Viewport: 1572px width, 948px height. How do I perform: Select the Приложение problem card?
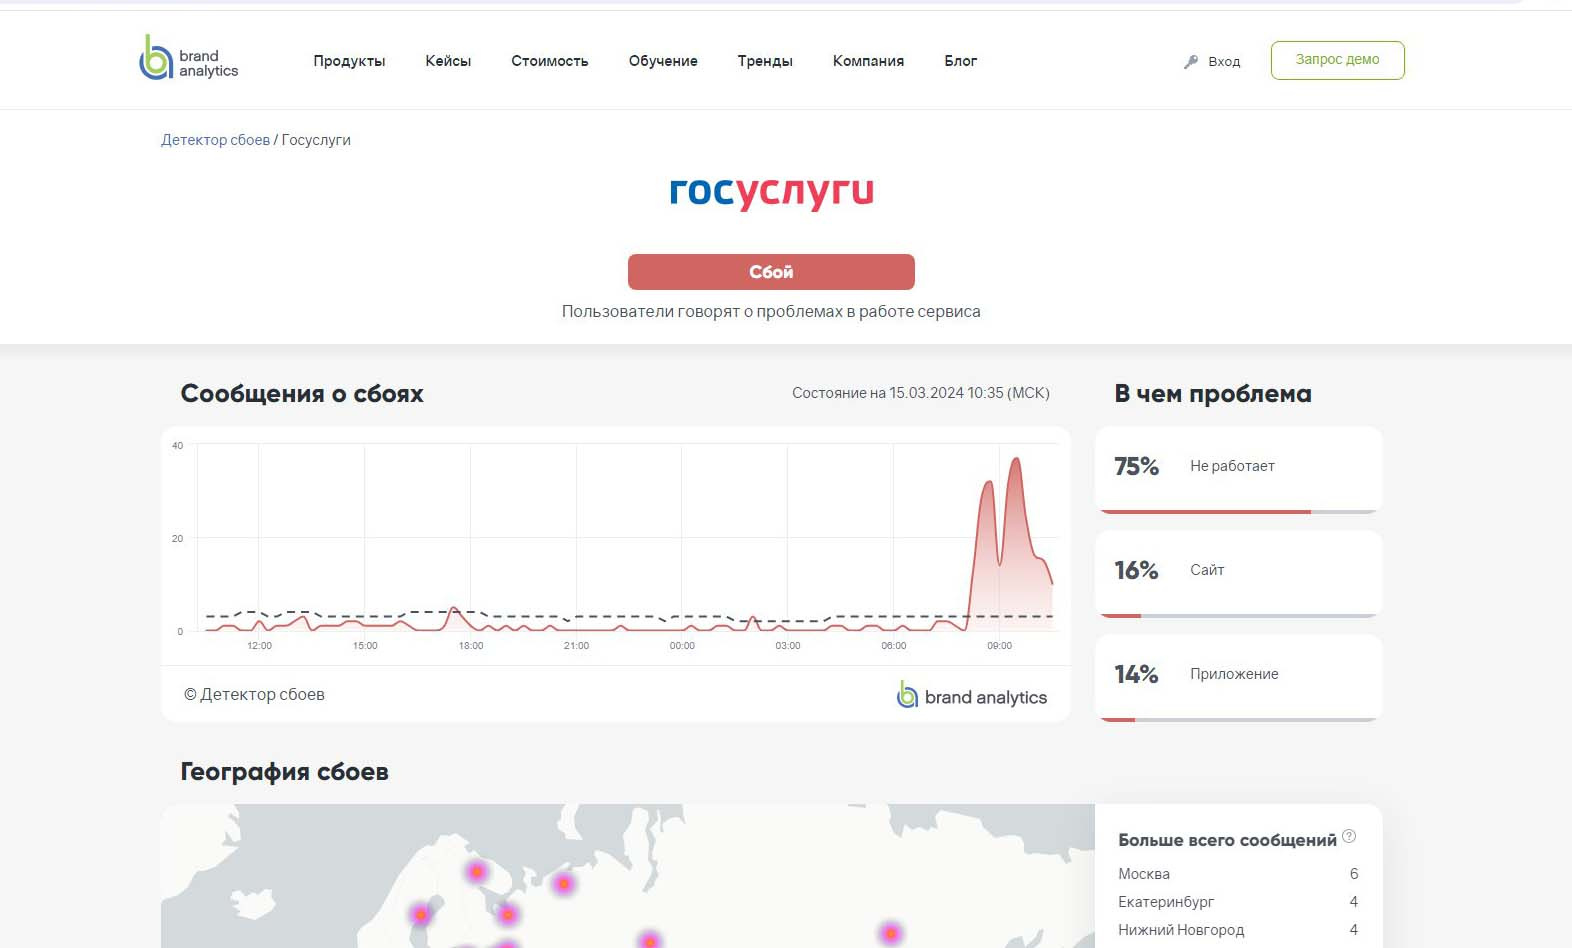click(1239, 678)
